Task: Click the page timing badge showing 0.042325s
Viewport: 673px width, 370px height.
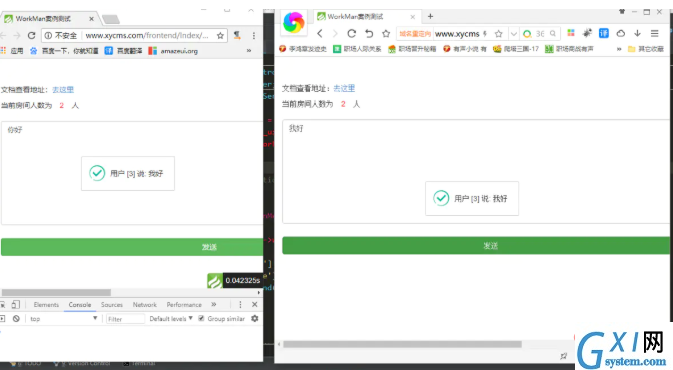Action: [234, 280]
